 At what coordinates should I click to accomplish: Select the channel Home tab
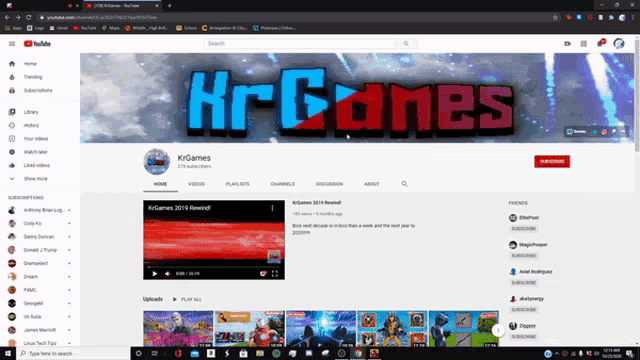point(160,184)
